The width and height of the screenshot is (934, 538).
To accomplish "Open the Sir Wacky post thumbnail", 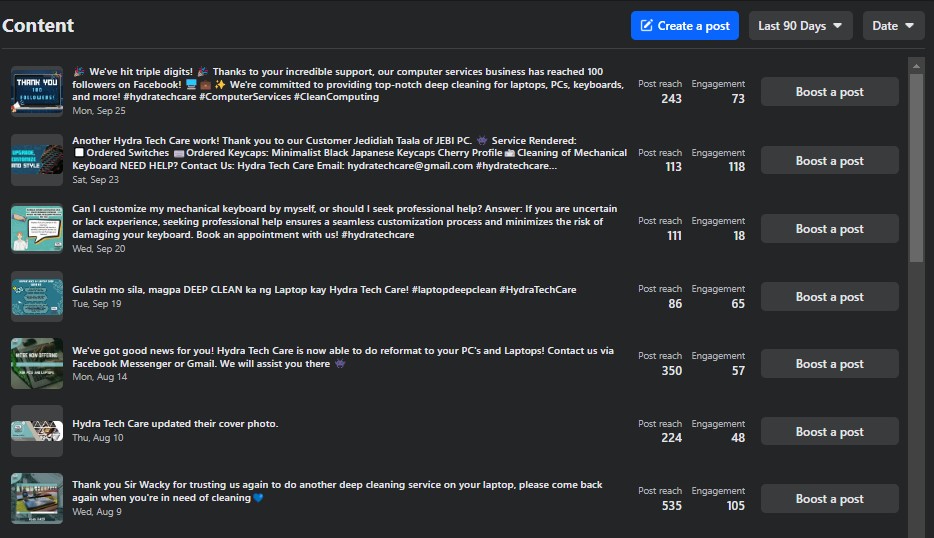I will 37,499.
